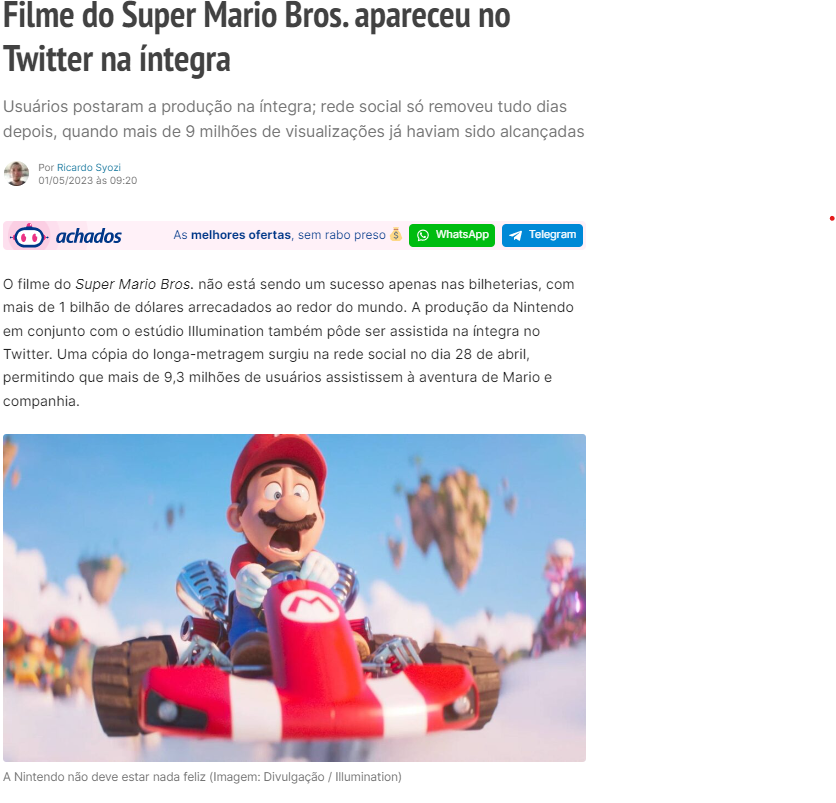Join offers via the WhatsApp button
836x803 pixels.
[452, 235]
